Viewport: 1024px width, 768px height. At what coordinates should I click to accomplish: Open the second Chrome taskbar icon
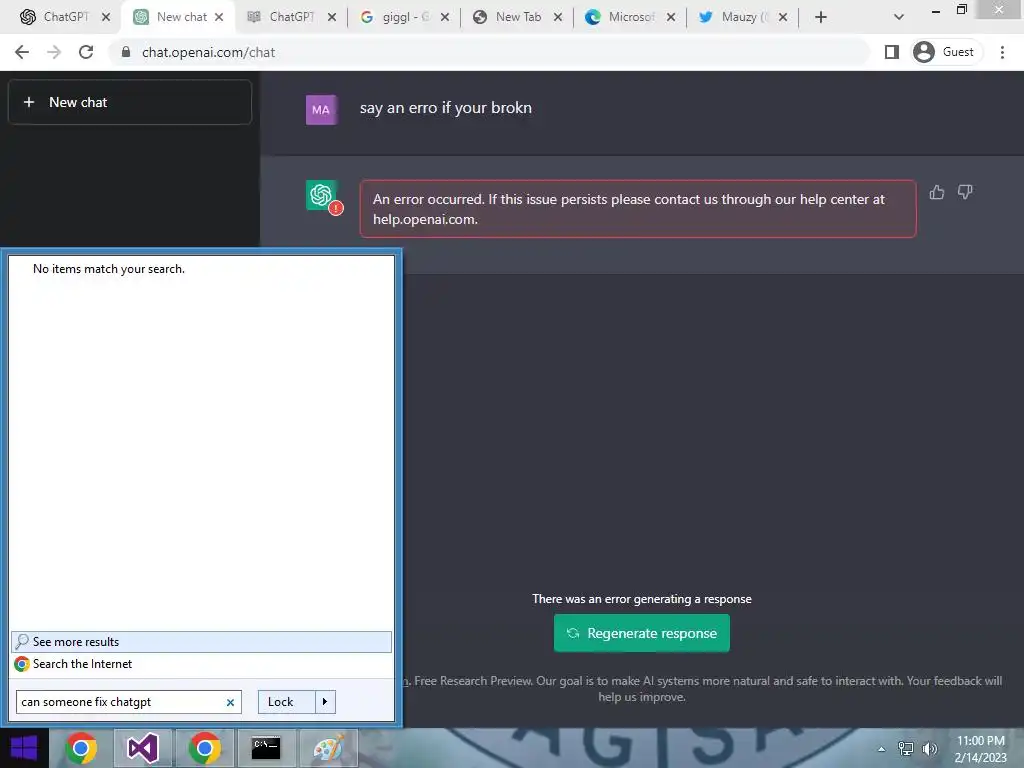[x=204, y=748]
